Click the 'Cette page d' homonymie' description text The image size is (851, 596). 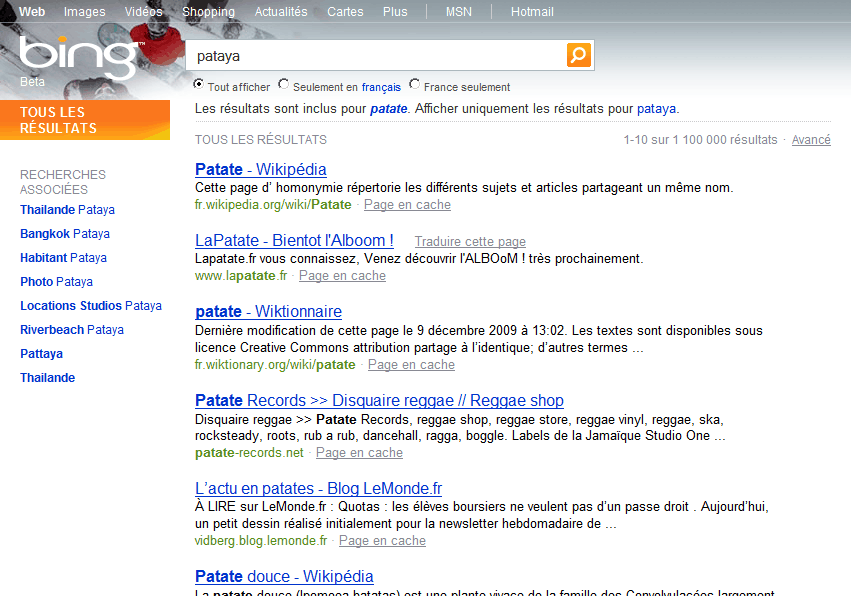tap(464, 188)
